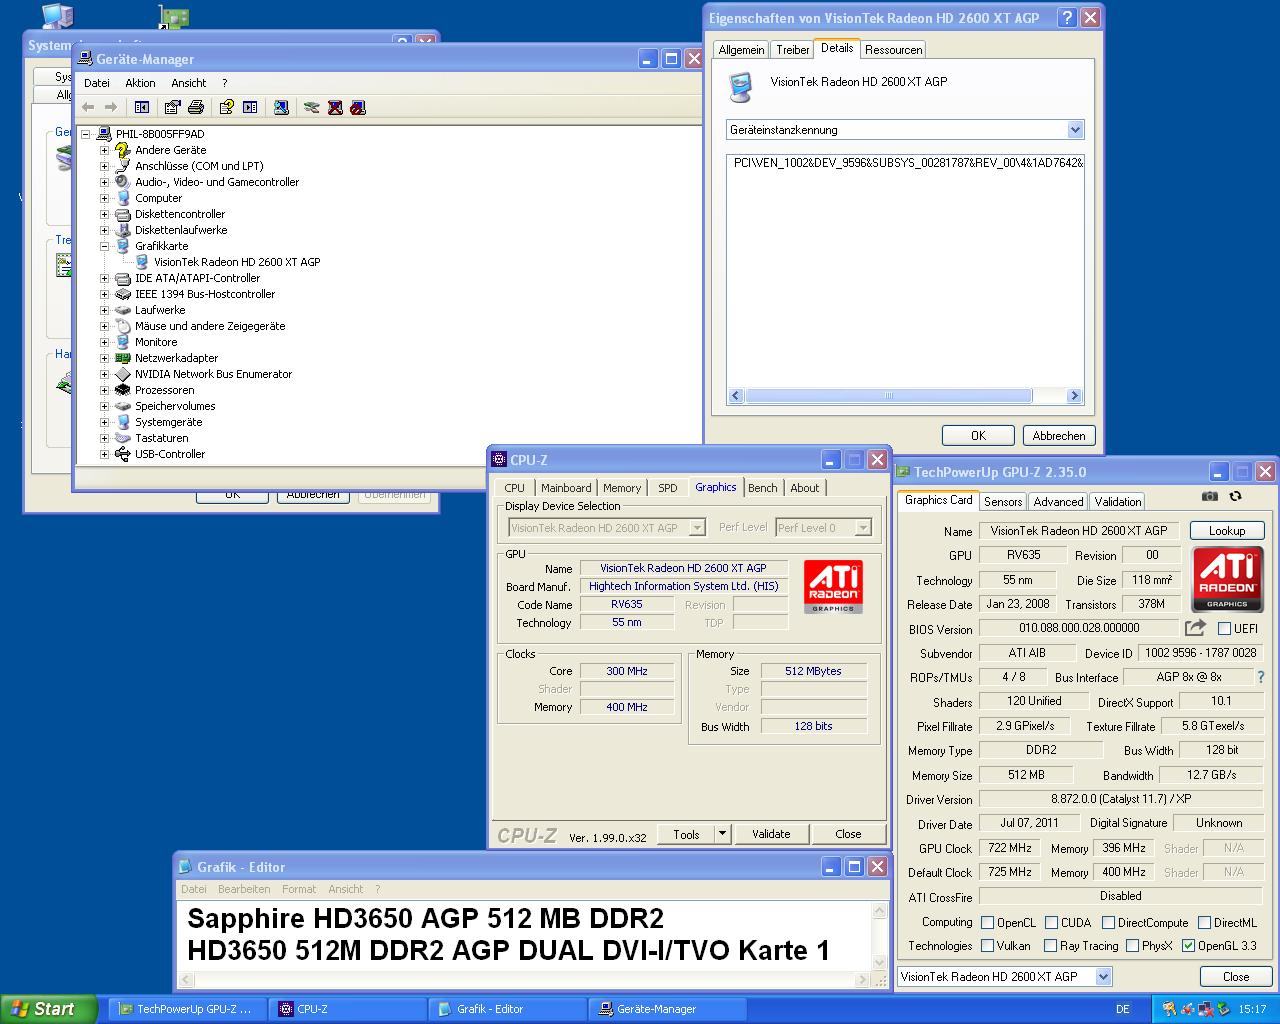Click ATI Radeon logo in GPU-Z
This screenshot has width=1280, height=1024.
(x=1227, y=579)
